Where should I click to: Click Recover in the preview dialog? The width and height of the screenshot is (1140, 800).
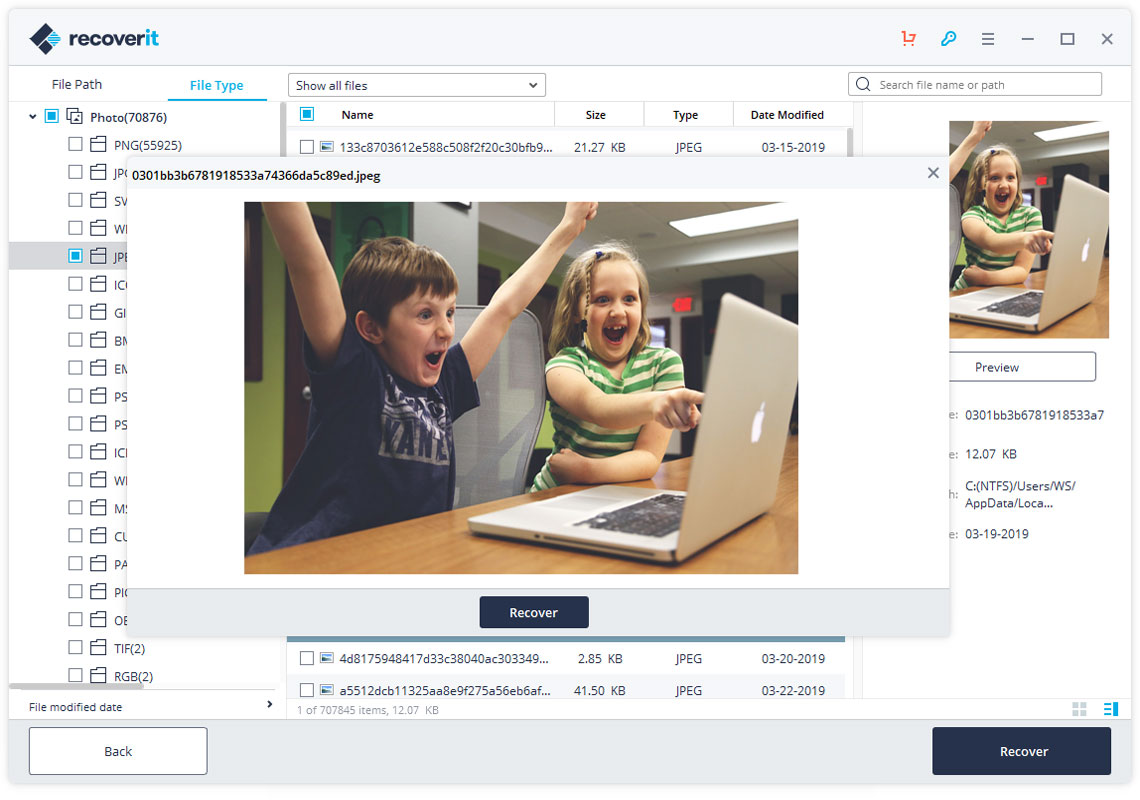coord(534,612)
